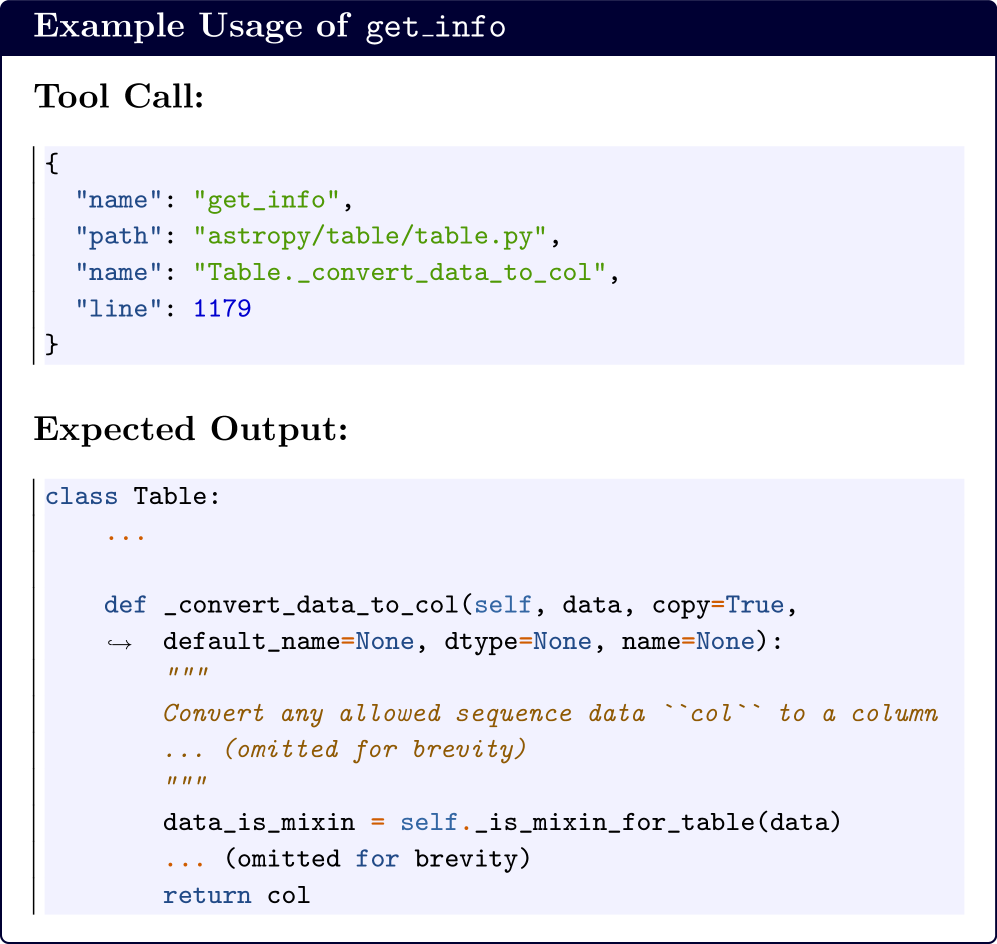This screenshot has width=997, height=944.
Task: Click the "data_is_mixin" variable assignment
Action: coord(258,823)
